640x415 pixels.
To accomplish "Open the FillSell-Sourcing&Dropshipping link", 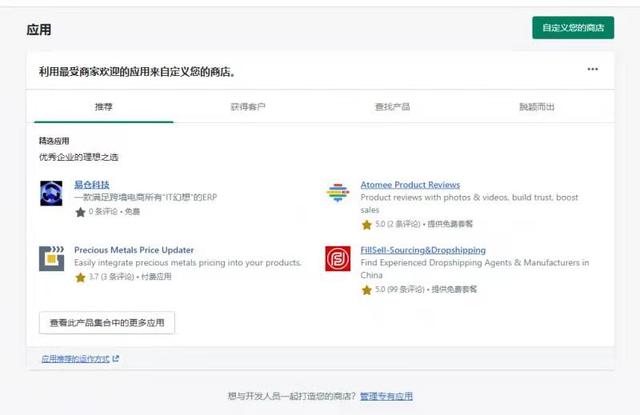I will click(x=423, y=250).
